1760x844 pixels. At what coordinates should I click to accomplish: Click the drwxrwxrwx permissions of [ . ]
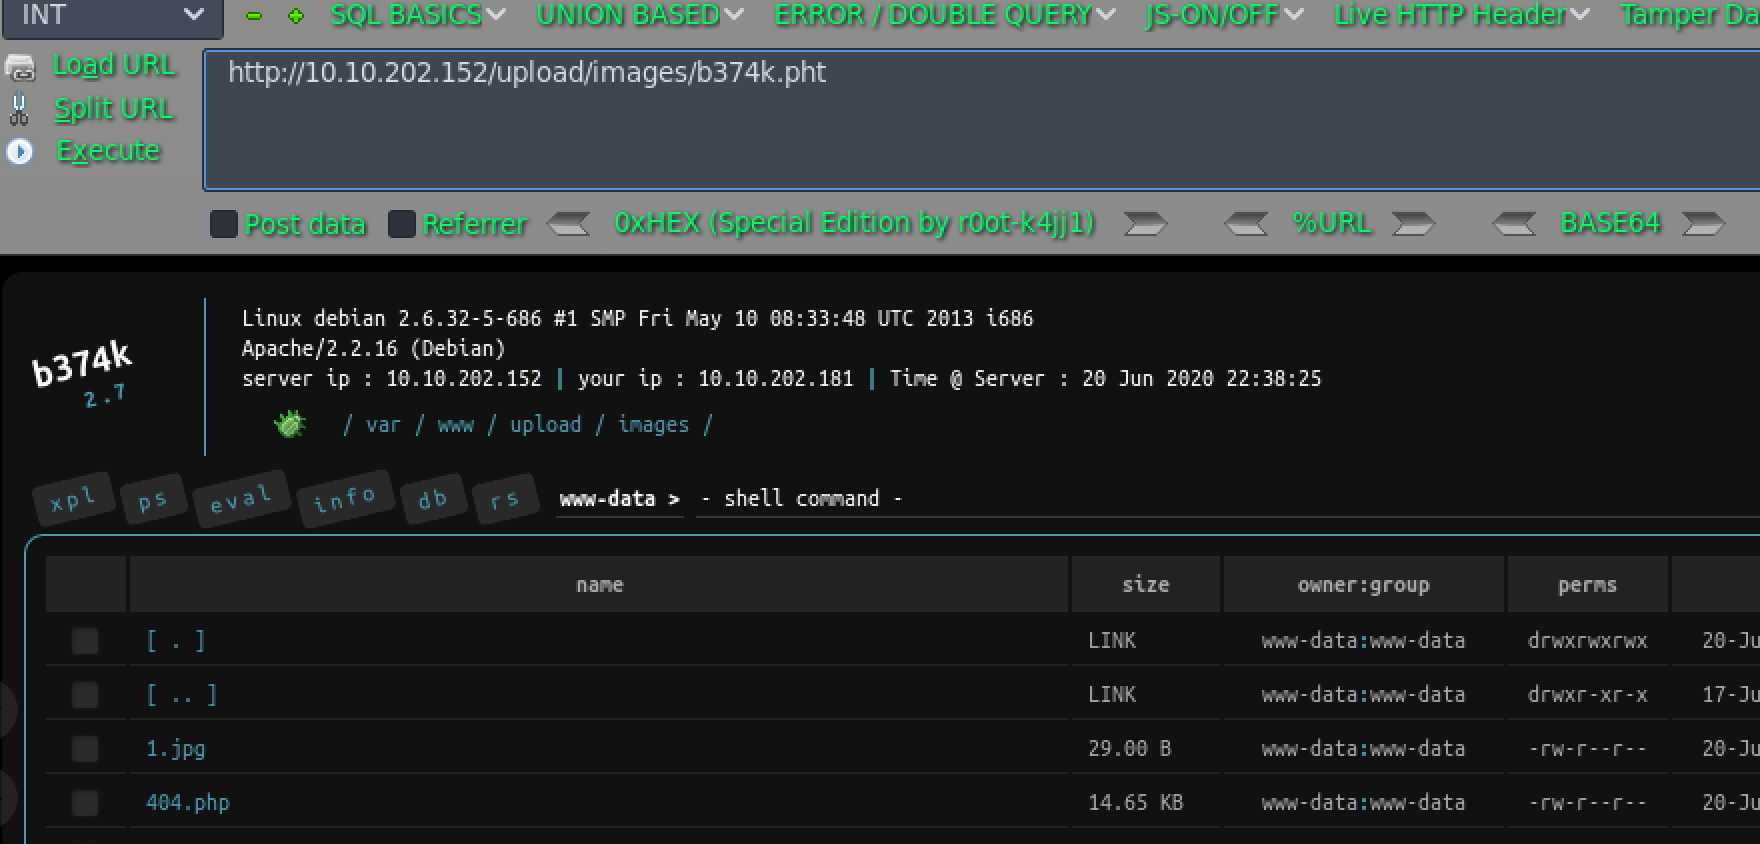1587,640
